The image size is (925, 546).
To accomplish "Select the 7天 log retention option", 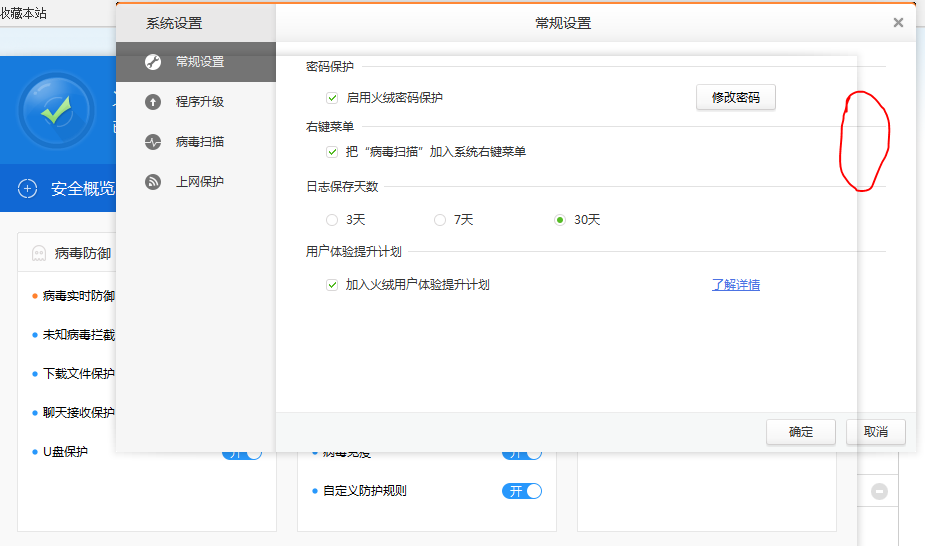I will [x=440, y=220].
